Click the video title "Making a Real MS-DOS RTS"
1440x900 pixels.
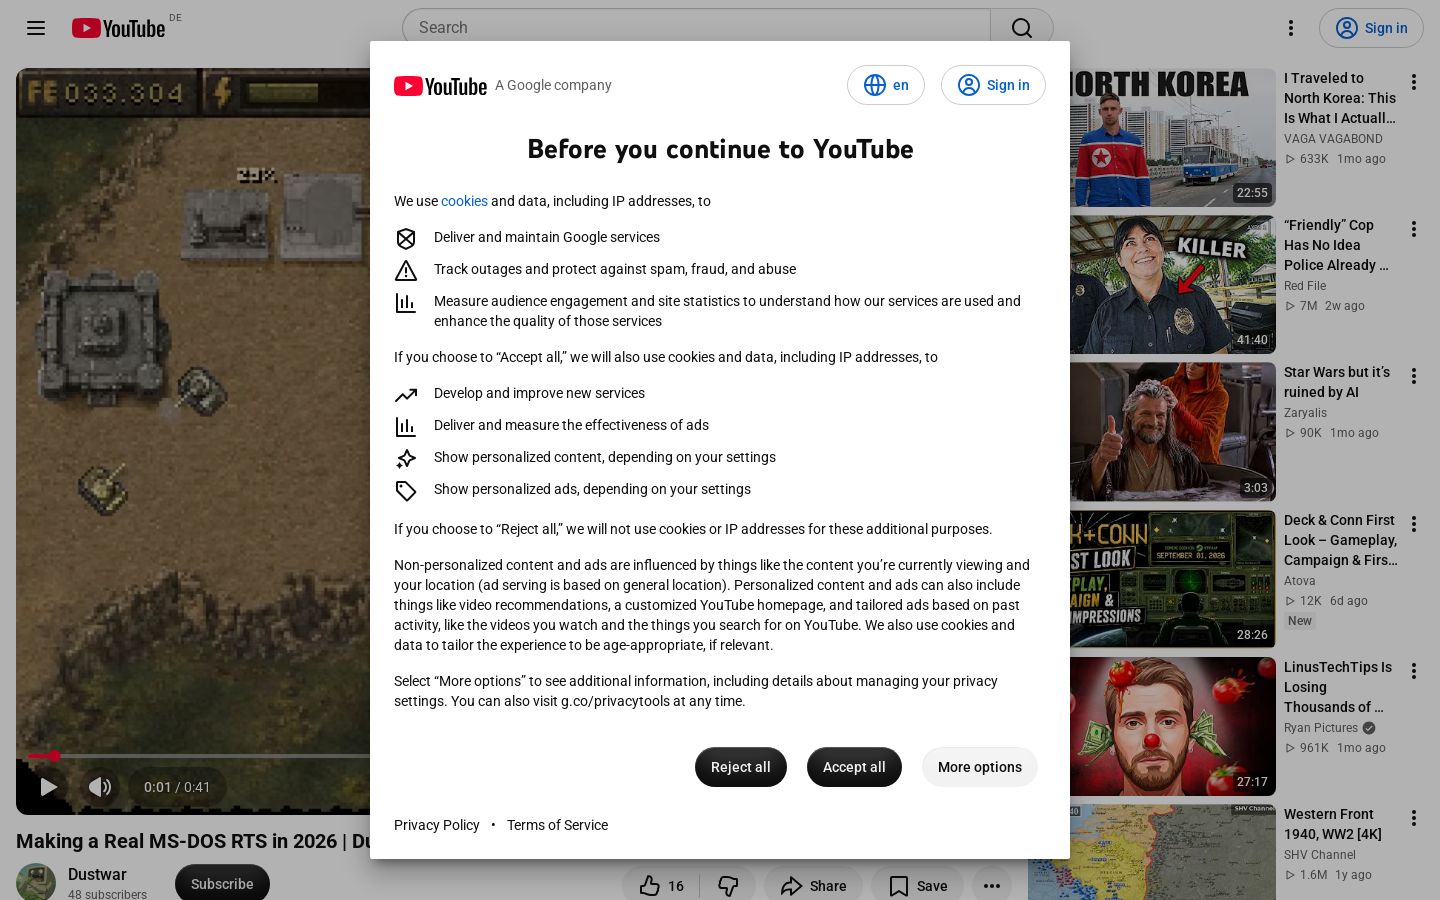tap(193, 841)
